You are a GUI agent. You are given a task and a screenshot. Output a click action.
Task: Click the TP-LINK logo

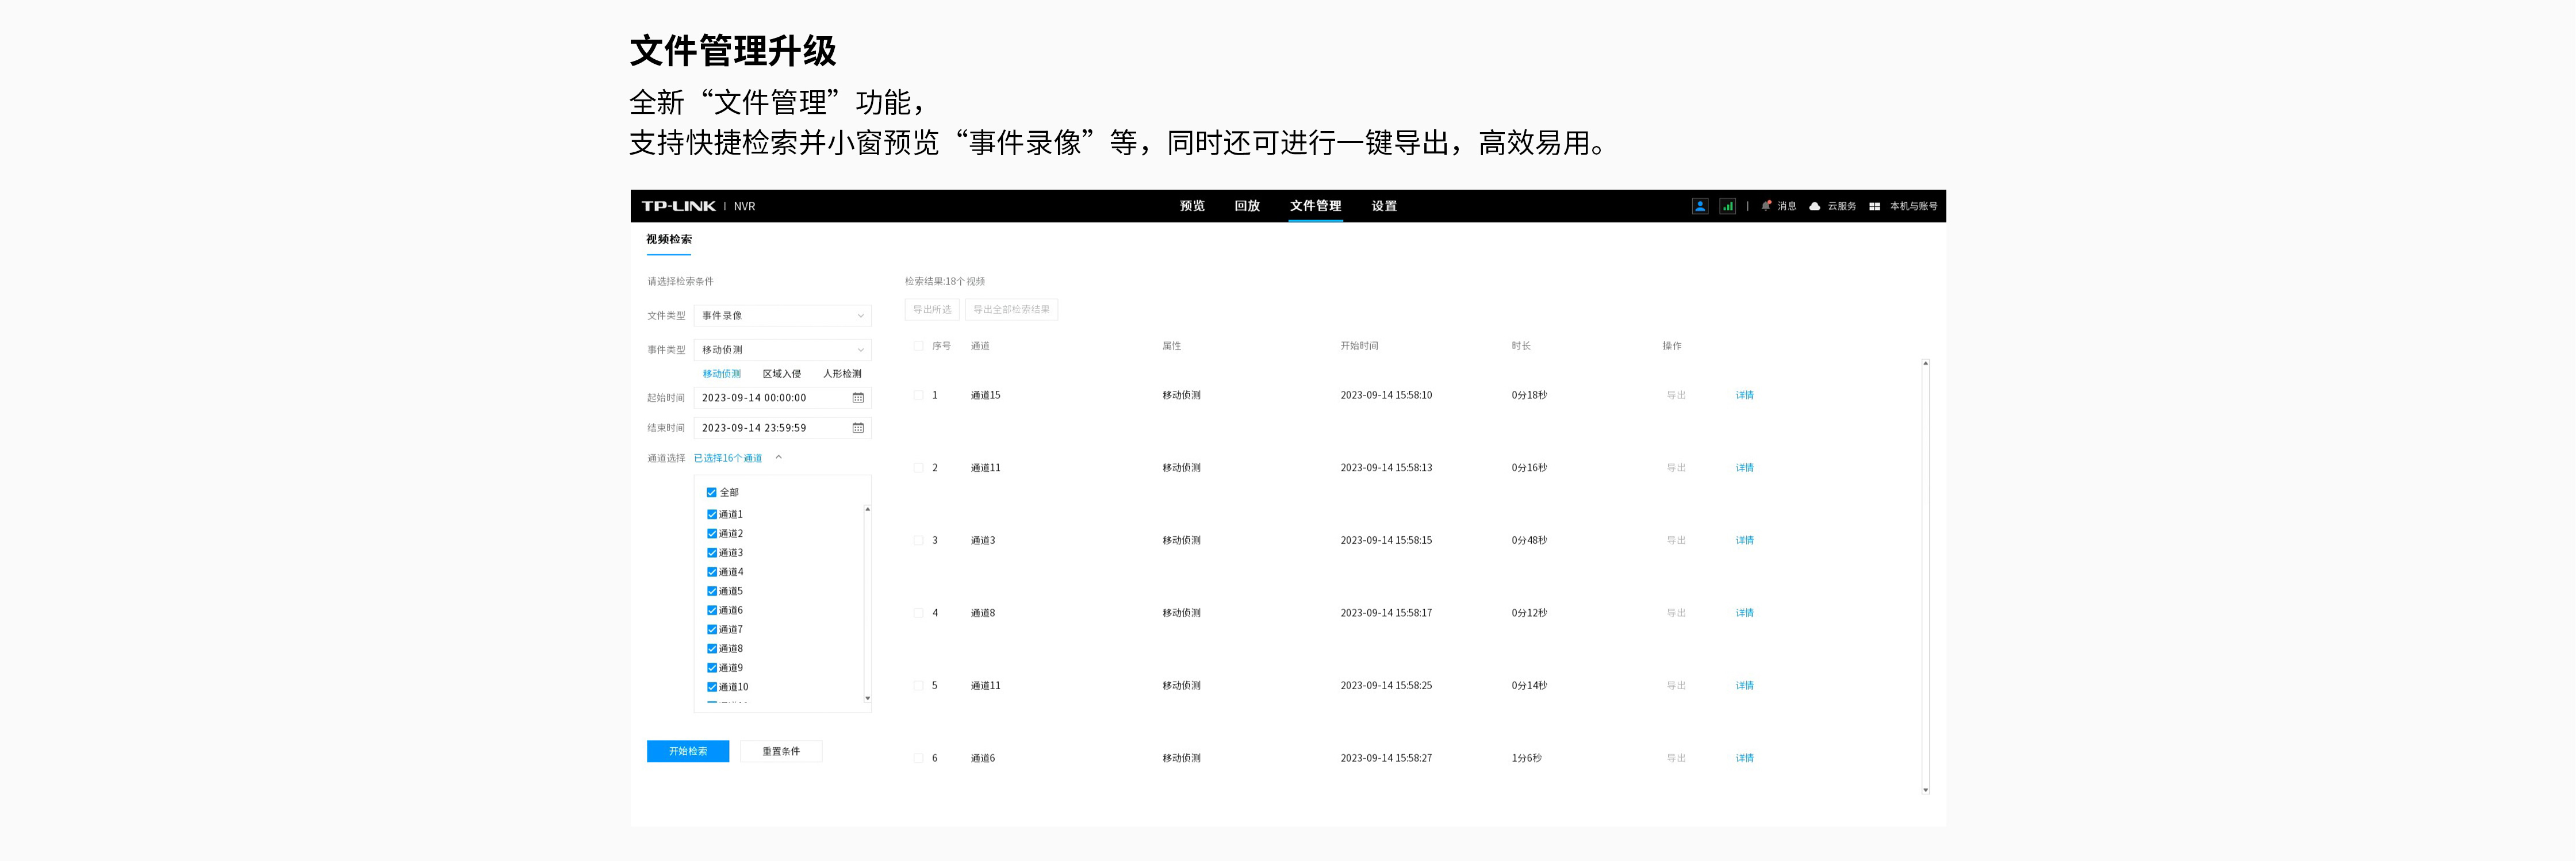pyautogui.click(x=678, y=206)
